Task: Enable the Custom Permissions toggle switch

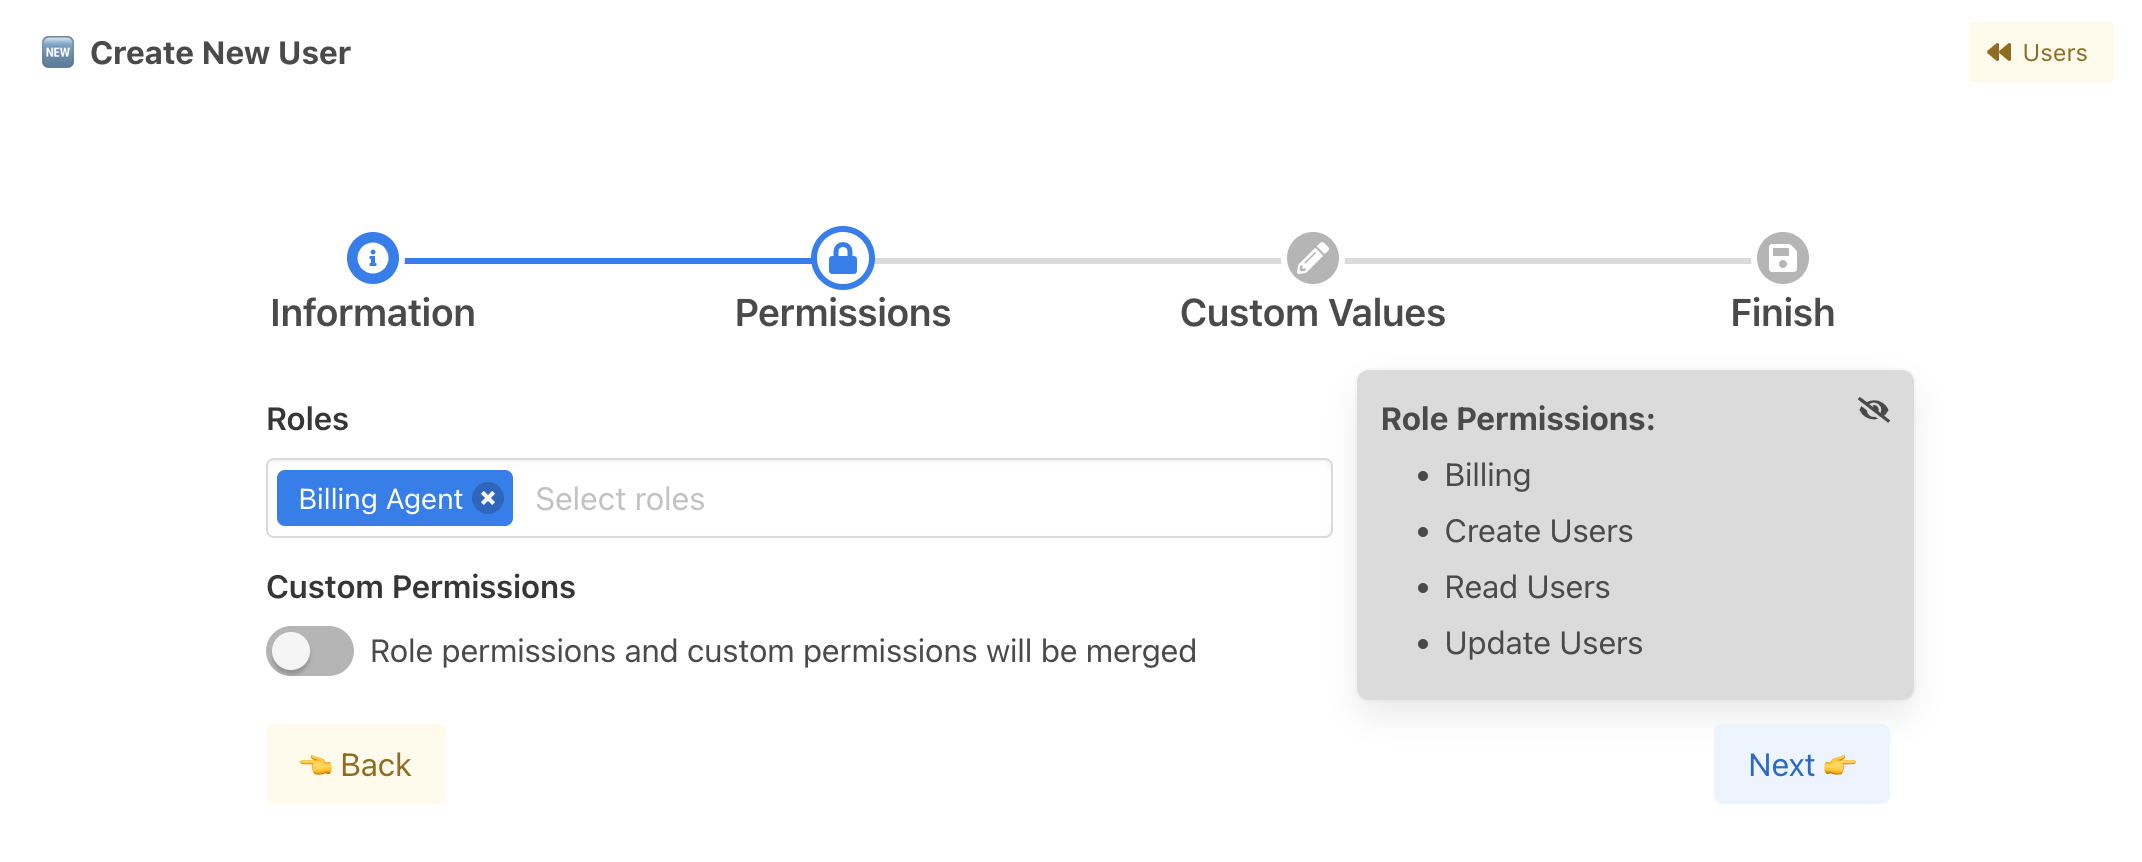Action: pos(310,651)
